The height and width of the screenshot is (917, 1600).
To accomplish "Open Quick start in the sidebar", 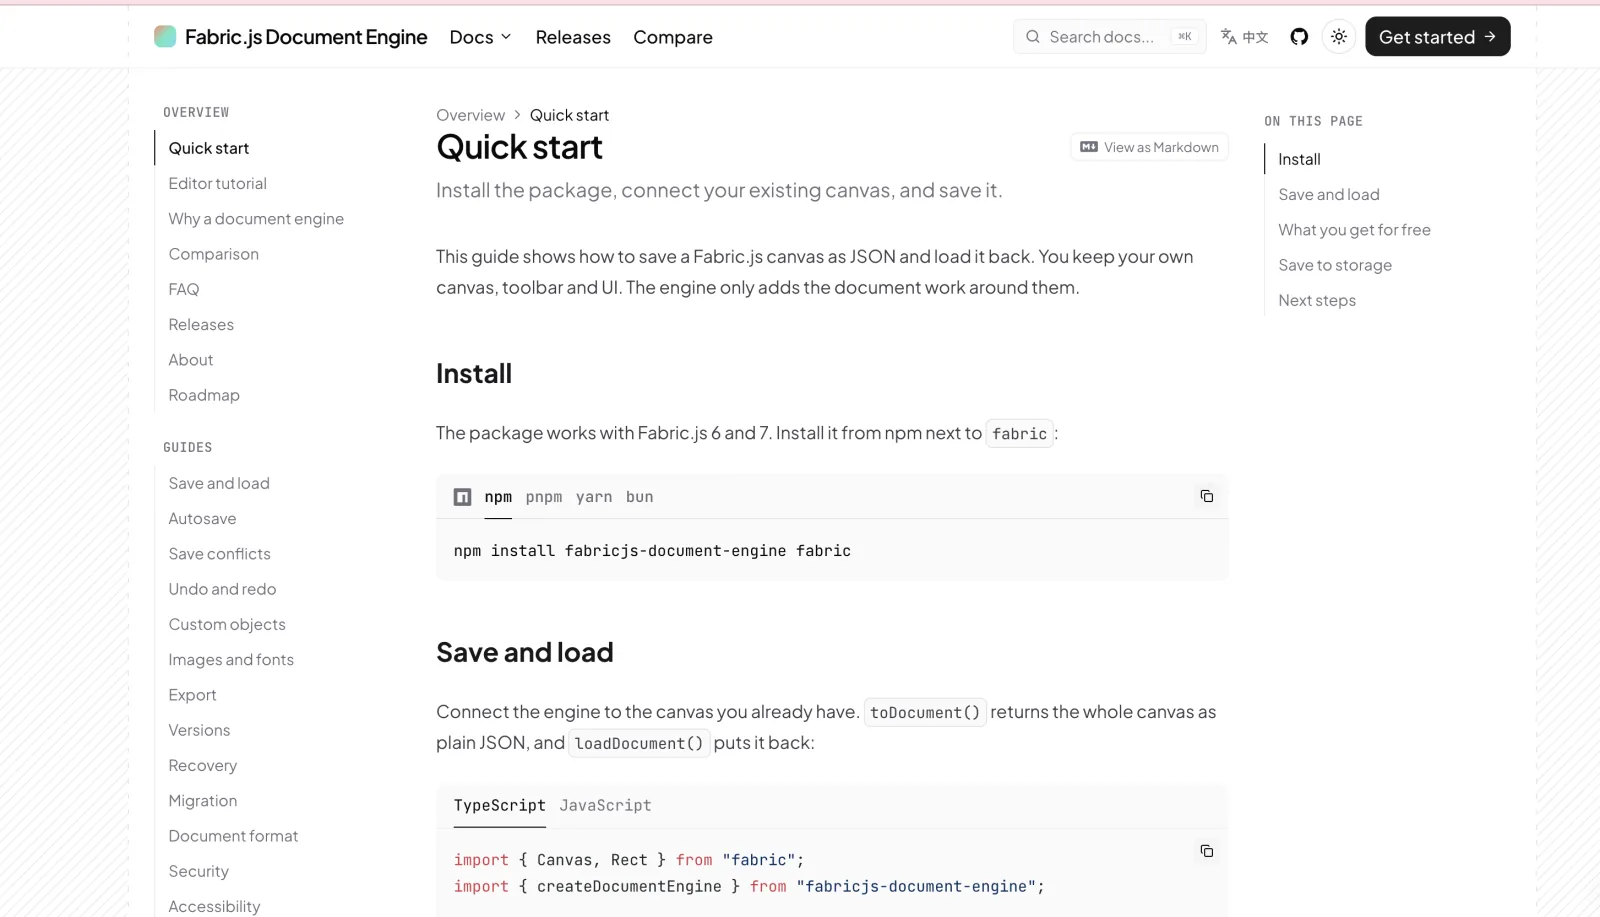I will pyautogui.click(x=209, y=148).
